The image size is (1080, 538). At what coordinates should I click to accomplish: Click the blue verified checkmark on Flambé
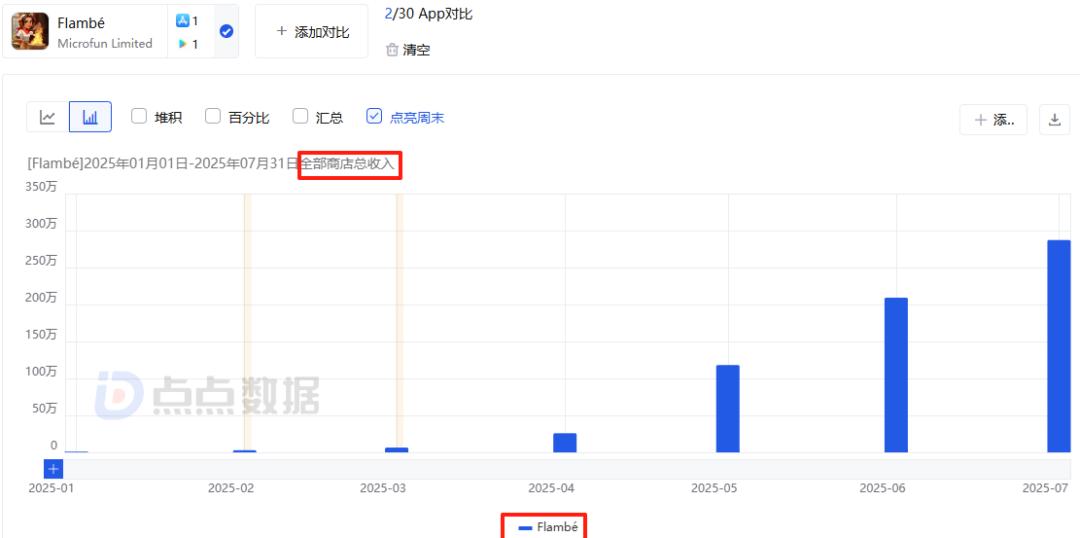pos(226,31)
